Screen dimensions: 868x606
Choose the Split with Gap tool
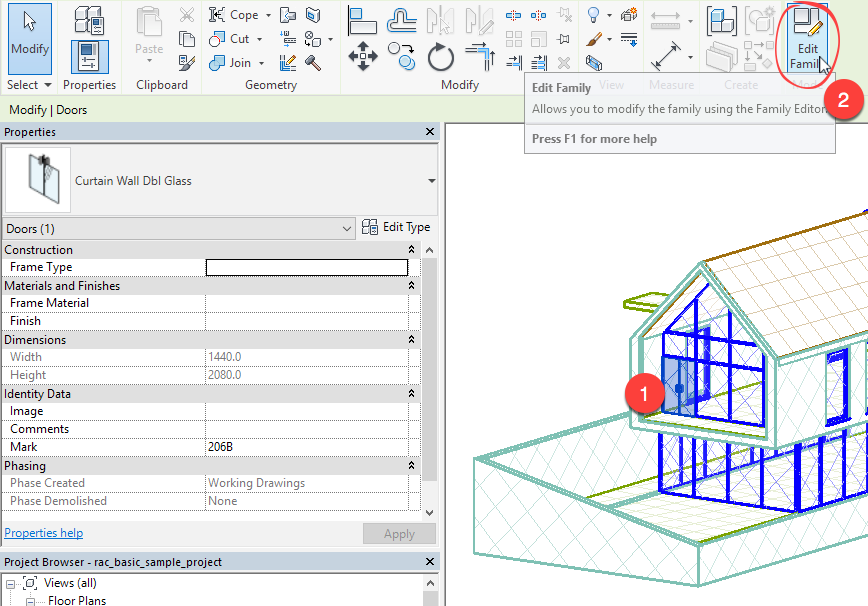pos(538,15)
